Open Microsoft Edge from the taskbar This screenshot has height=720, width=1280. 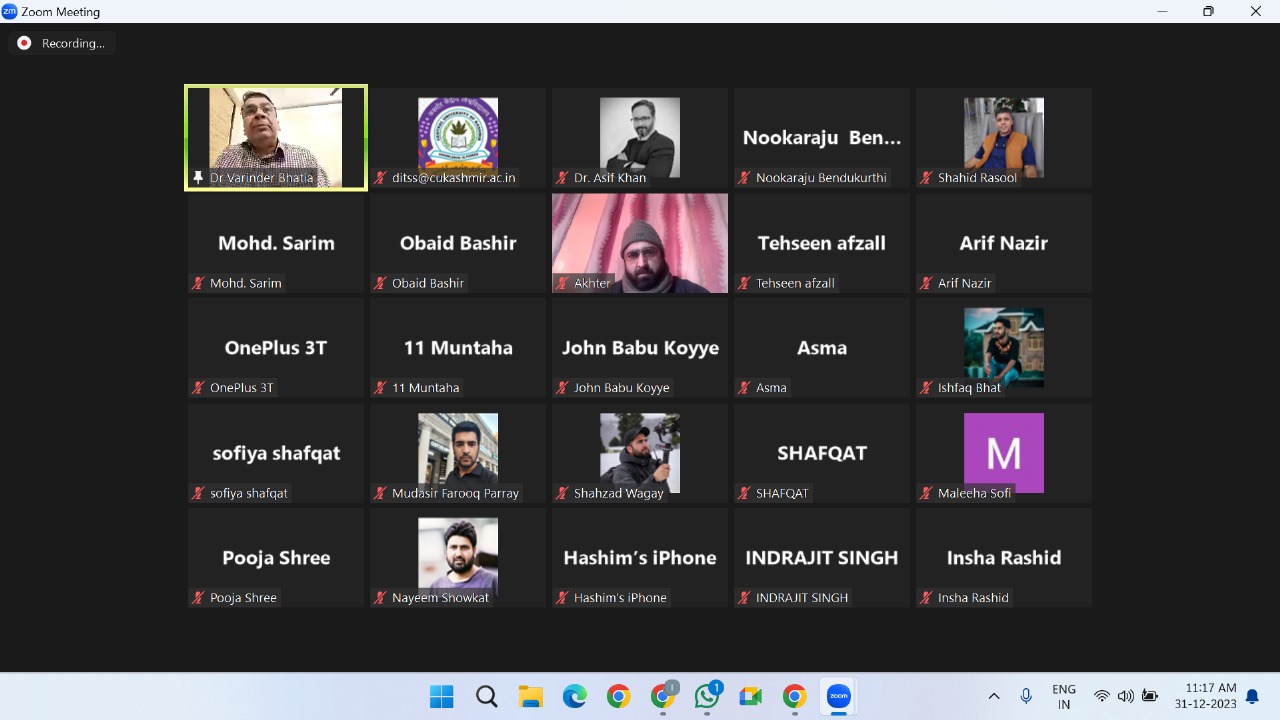[574, 697]
